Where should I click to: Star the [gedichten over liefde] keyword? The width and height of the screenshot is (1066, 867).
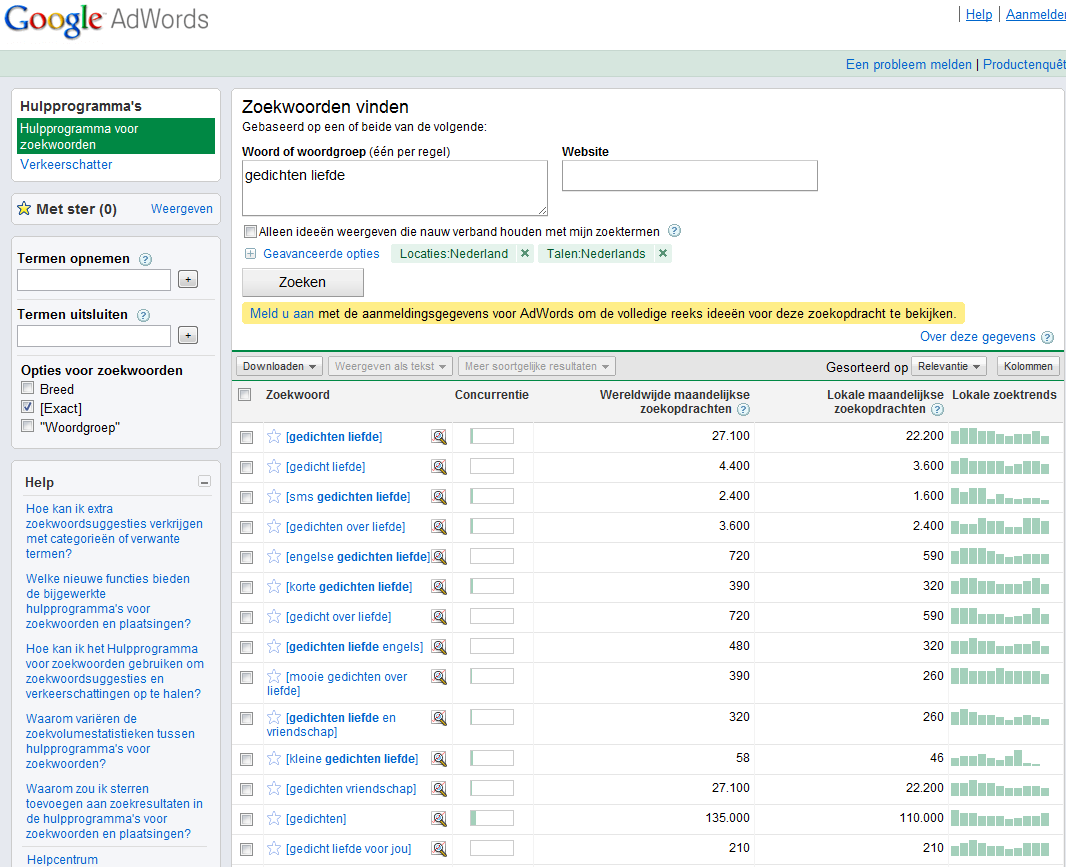click(274, 526)
